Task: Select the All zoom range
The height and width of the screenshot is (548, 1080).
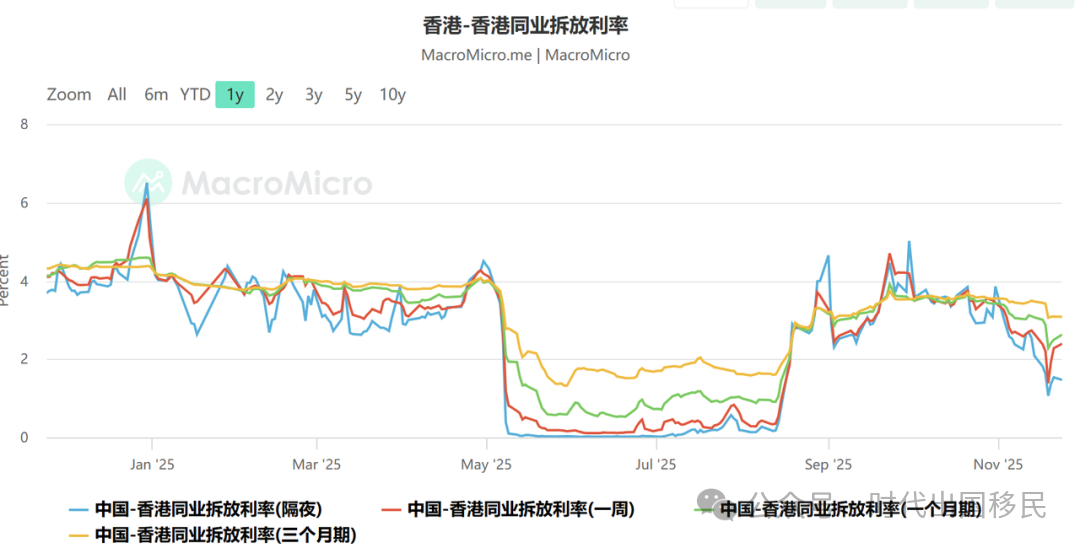Action: click(117, 95)
